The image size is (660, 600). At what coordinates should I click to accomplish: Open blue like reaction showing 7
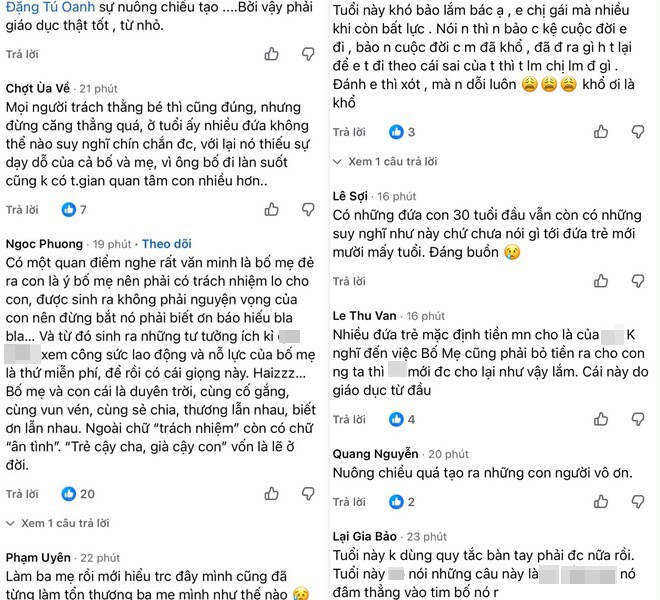(x=74, y=209)
